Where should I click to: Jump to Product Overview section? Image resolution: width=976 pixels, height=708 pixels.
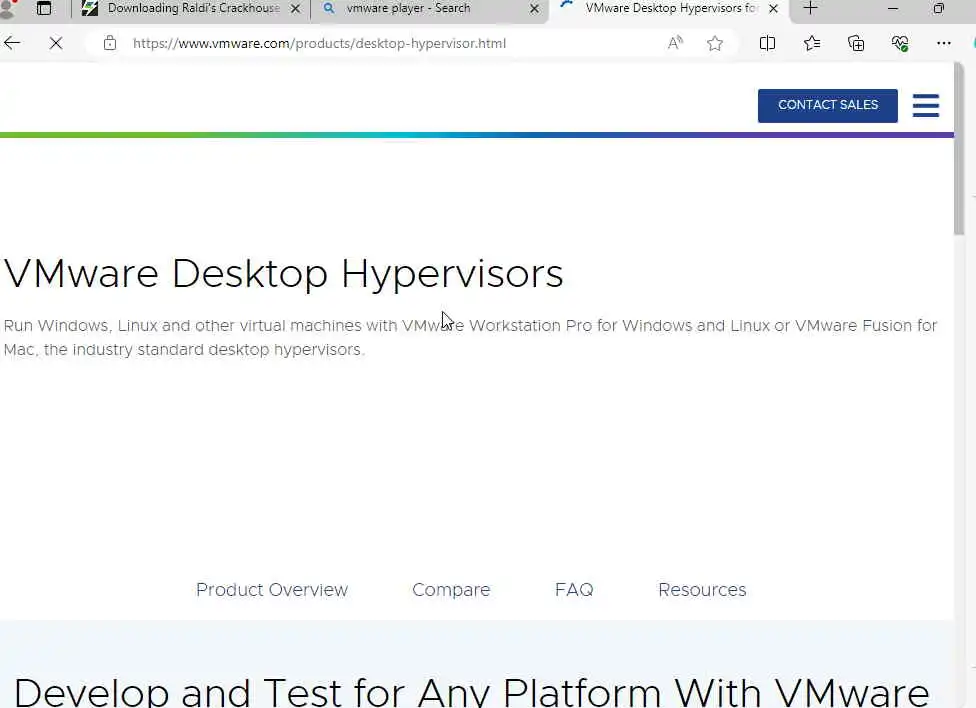coord(272,590)
